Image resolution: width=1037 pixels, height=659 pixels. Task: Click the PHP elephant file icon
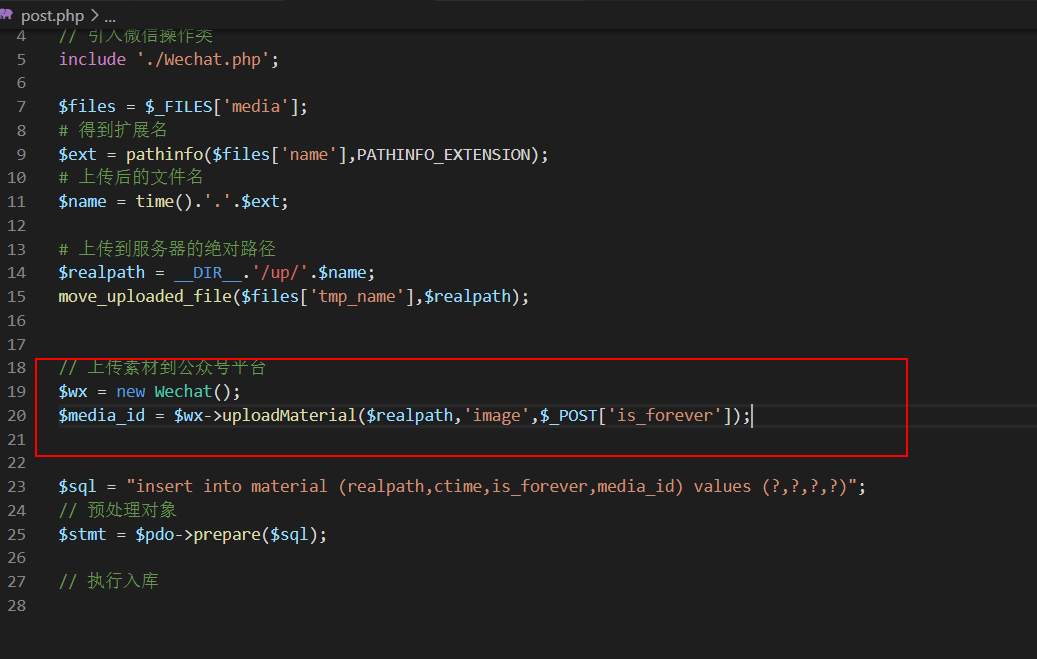[x=6, y=15]
